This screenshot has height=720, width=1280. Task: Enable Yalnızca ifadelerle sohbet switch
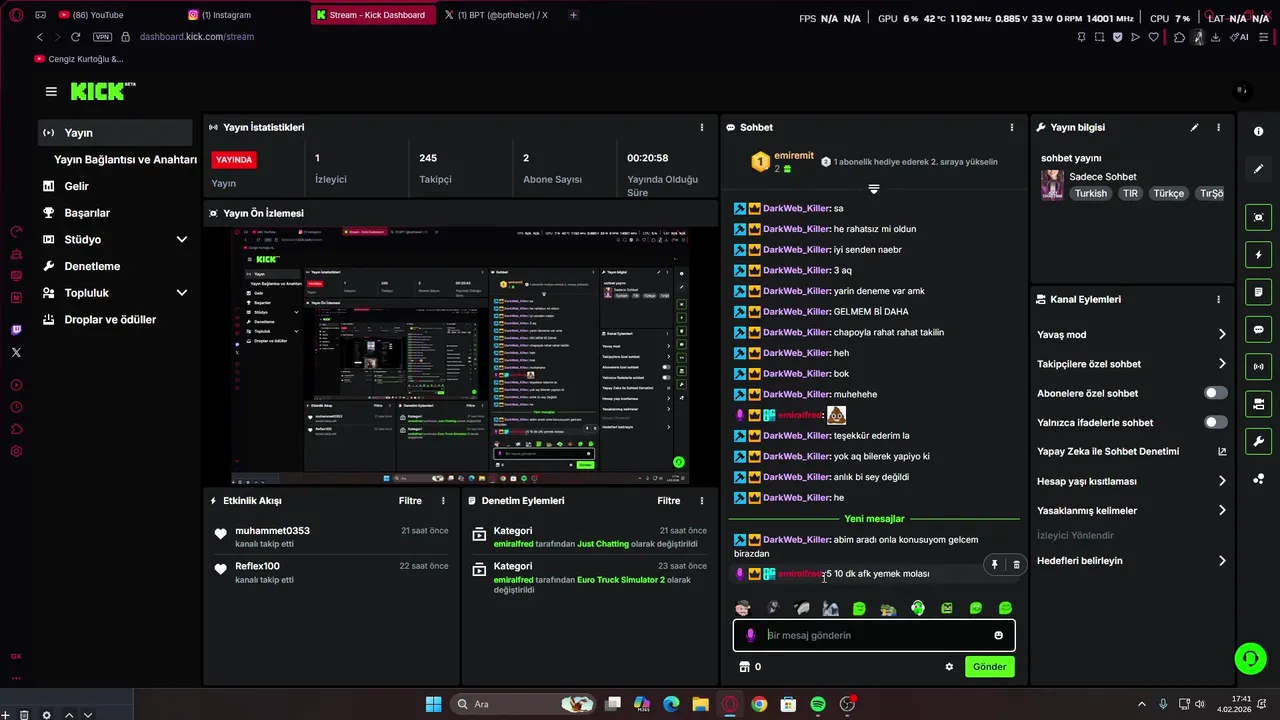(1215, 422)
